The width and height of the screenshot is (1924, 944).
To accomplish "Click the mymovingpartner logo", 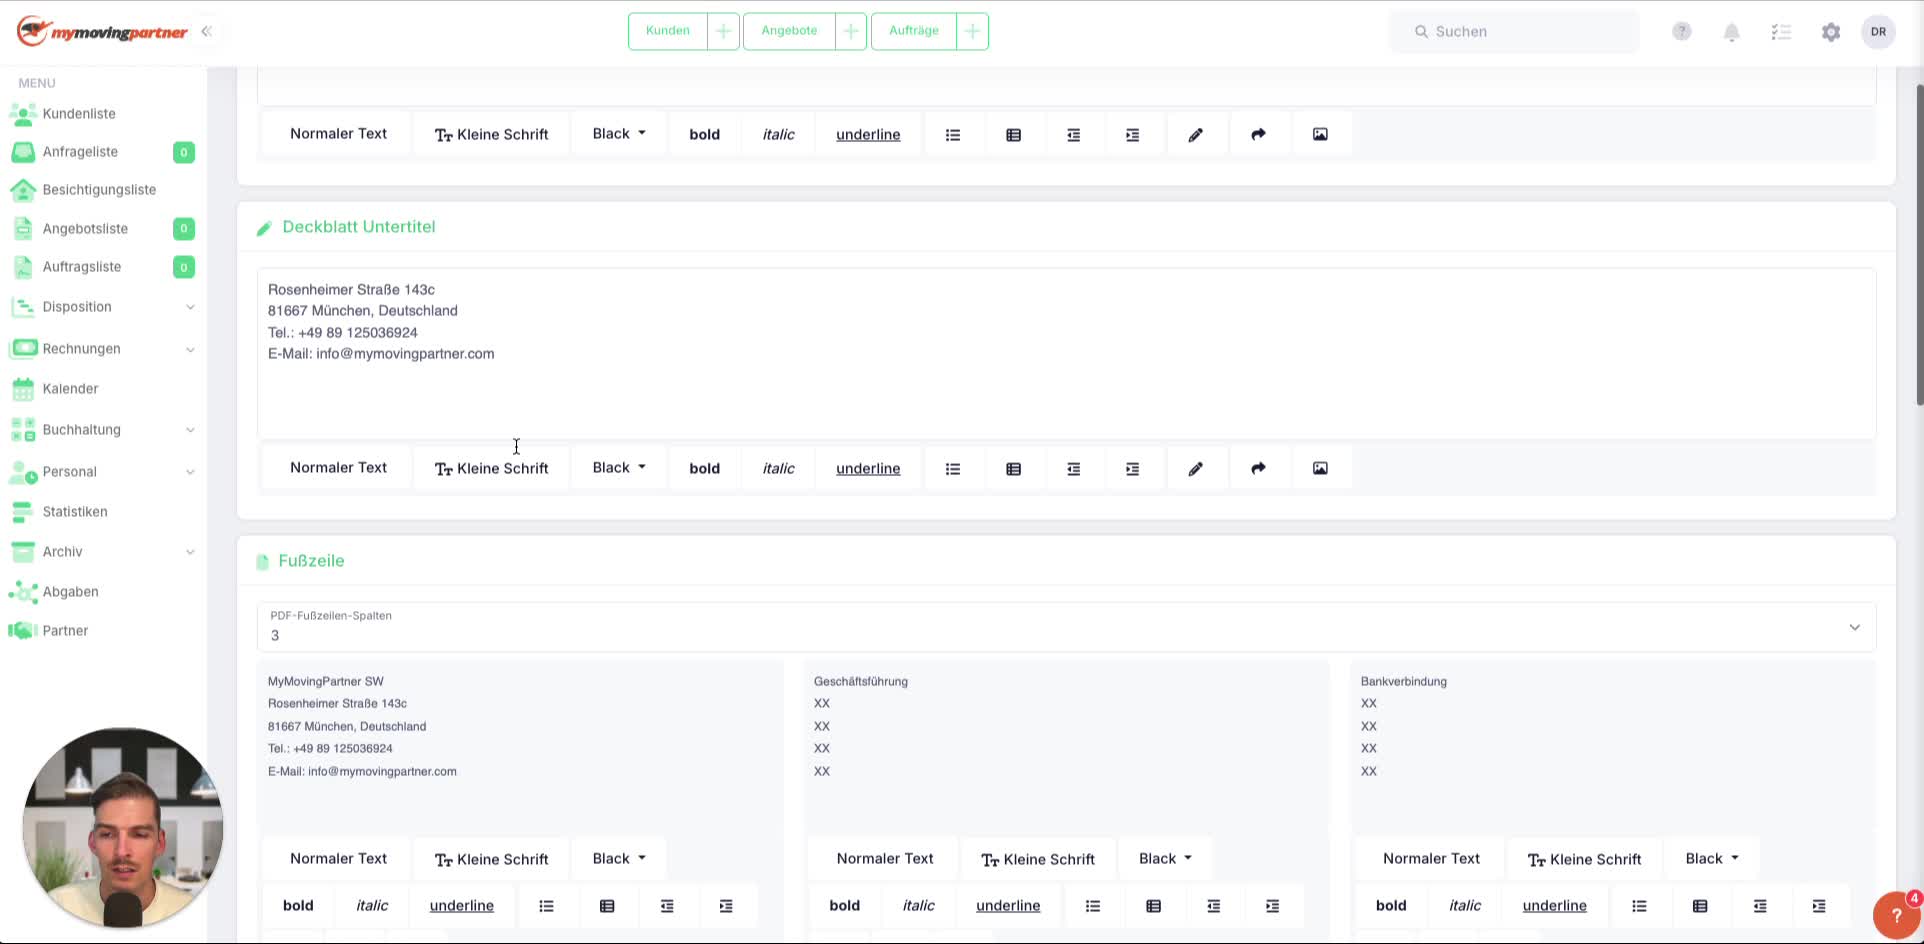I will (102, 31).
